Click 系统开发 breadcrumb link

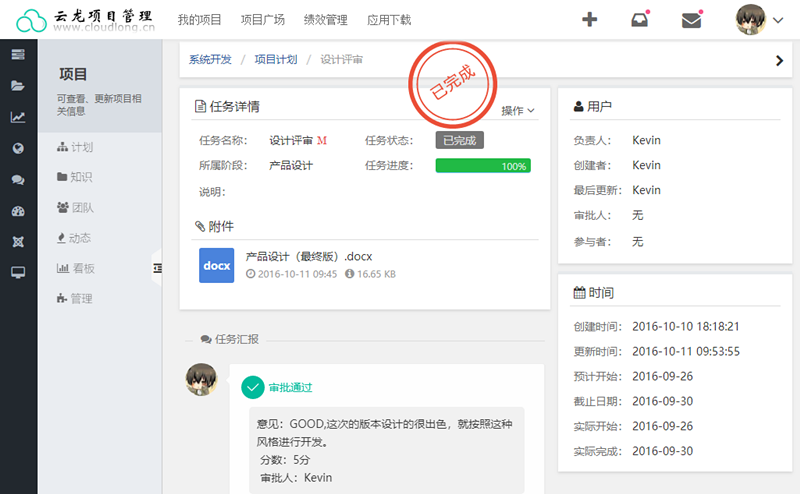point(210,60)
